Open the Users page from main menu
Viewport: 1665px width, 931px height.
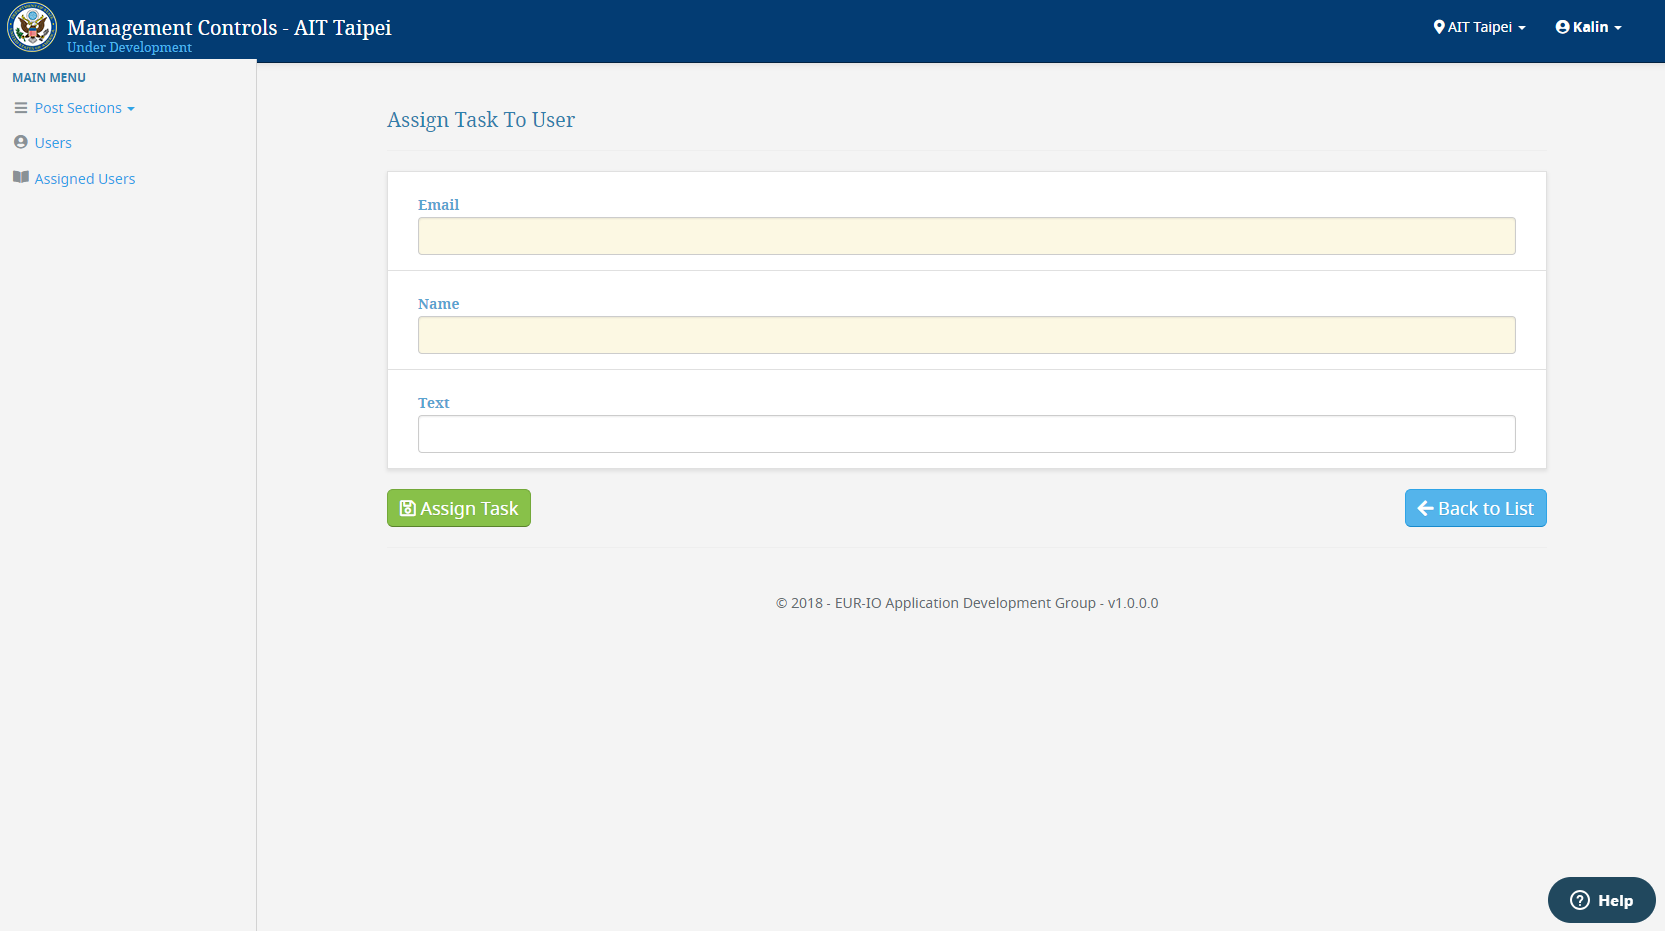(53, 143)
